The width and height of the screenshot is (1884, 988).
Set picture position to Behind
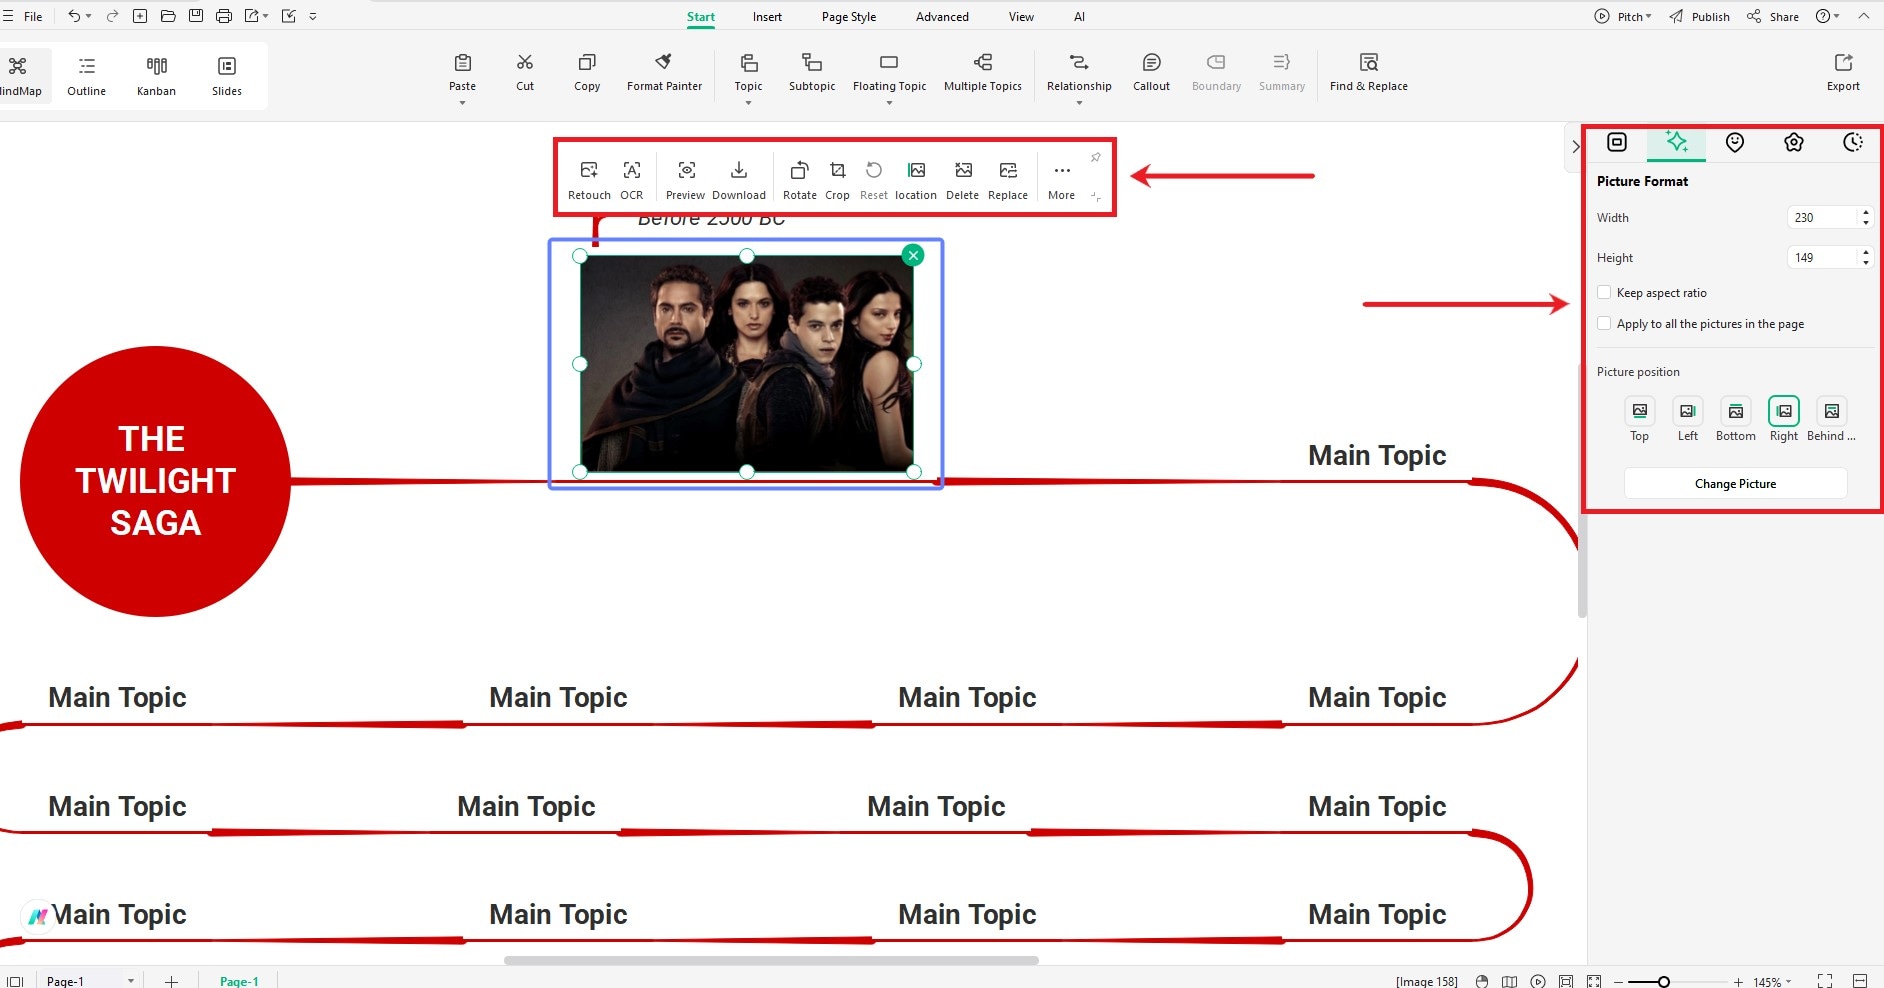[1832, 411]
